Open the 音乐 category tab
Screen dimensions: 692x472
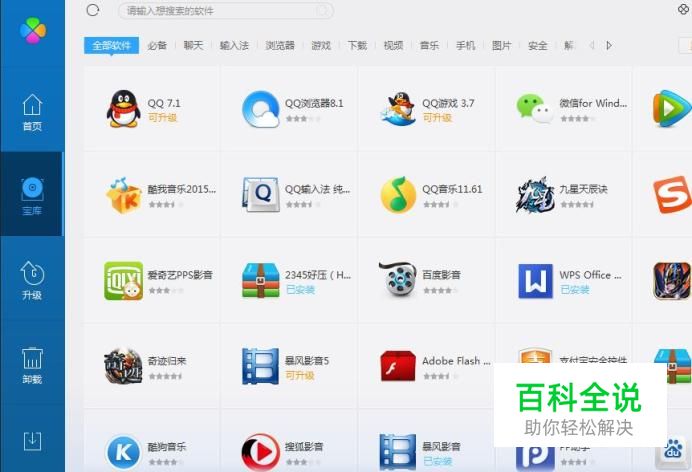point(429,45)
